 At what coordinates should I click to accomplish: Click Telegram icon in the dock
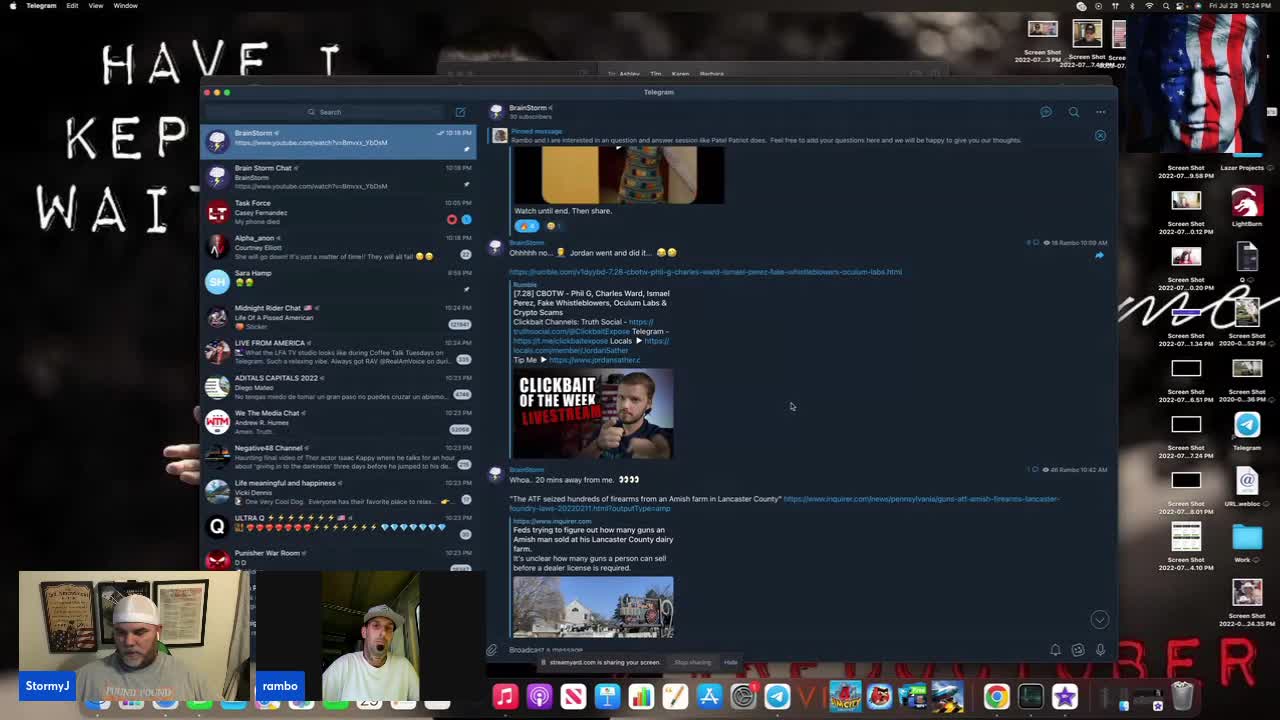(x=777, y=697)
